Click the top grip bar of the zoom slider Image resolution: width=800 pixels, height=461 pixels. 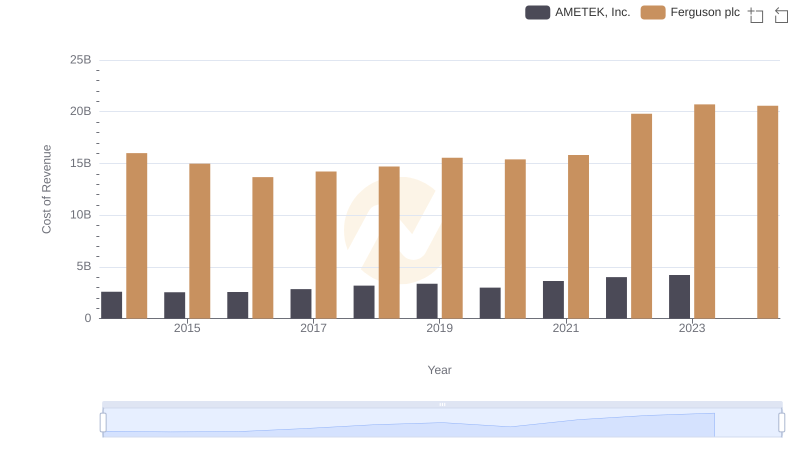[x=442, y=404]
